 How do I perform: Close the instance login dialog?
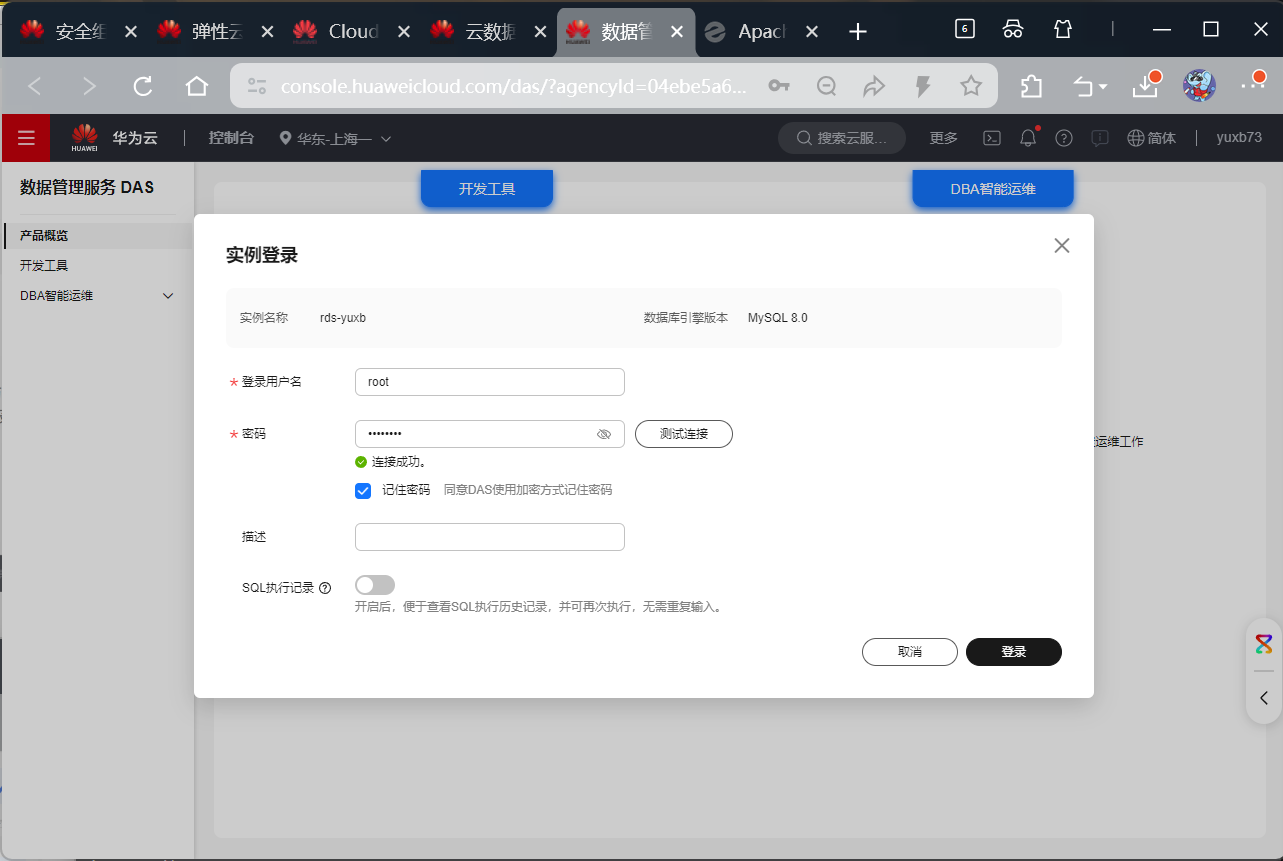point(1062,246)
